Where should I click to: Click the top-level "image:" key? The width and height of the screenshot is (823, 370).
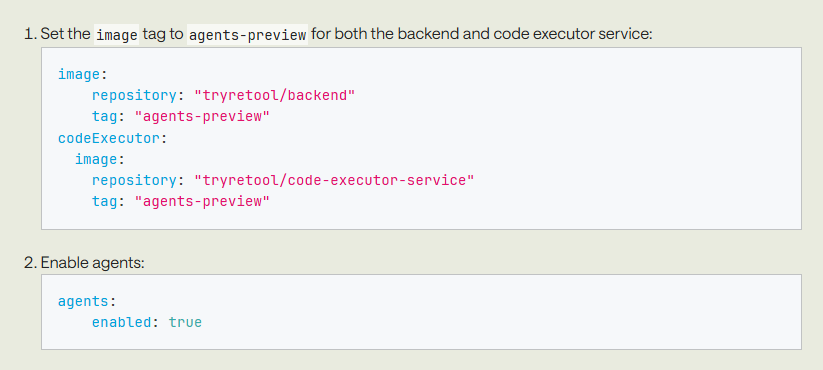coord(82,75)
